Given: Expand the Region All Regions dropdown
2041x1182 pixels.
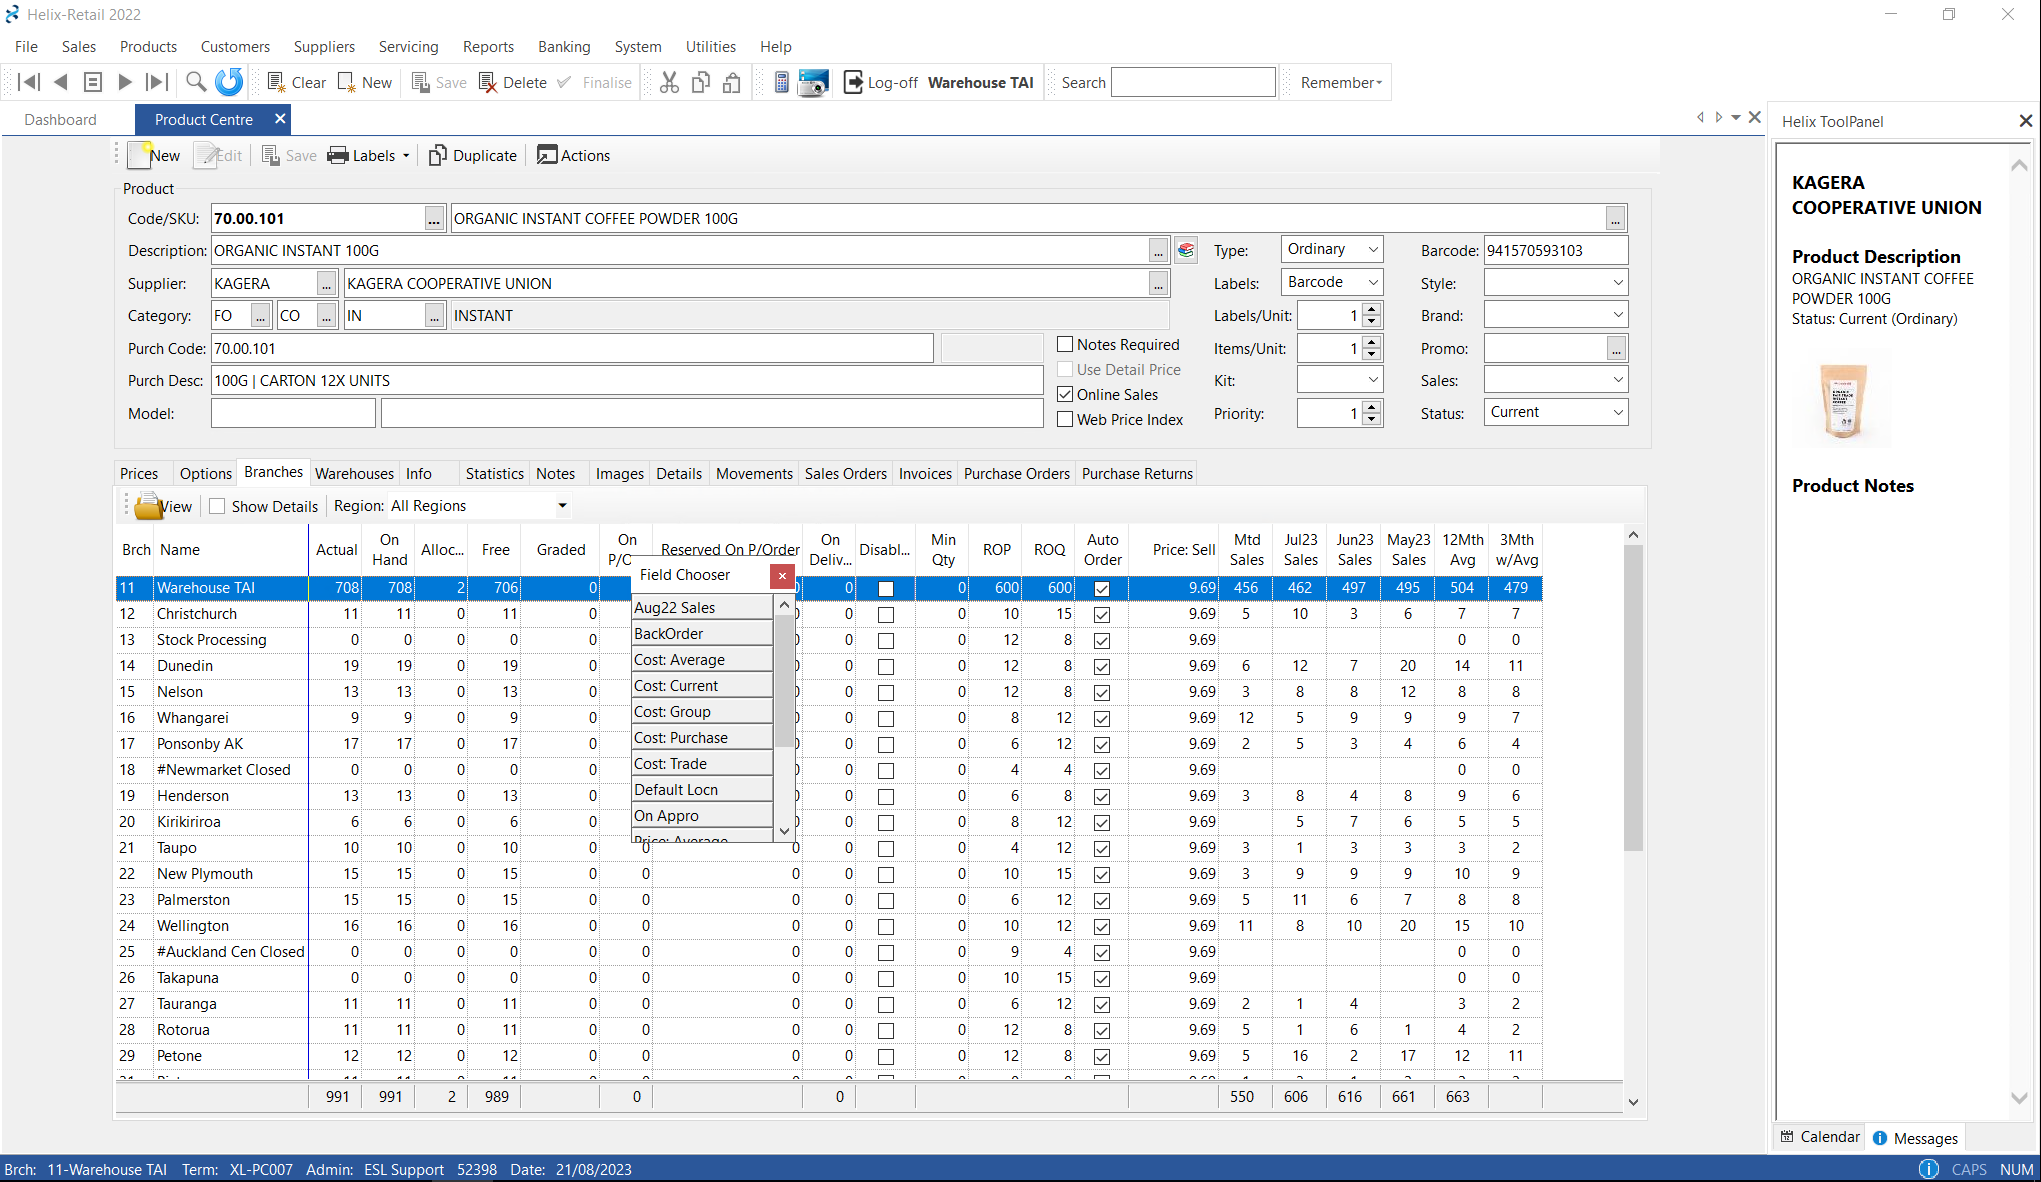Looking at the screenshot, I should (562, 506).
